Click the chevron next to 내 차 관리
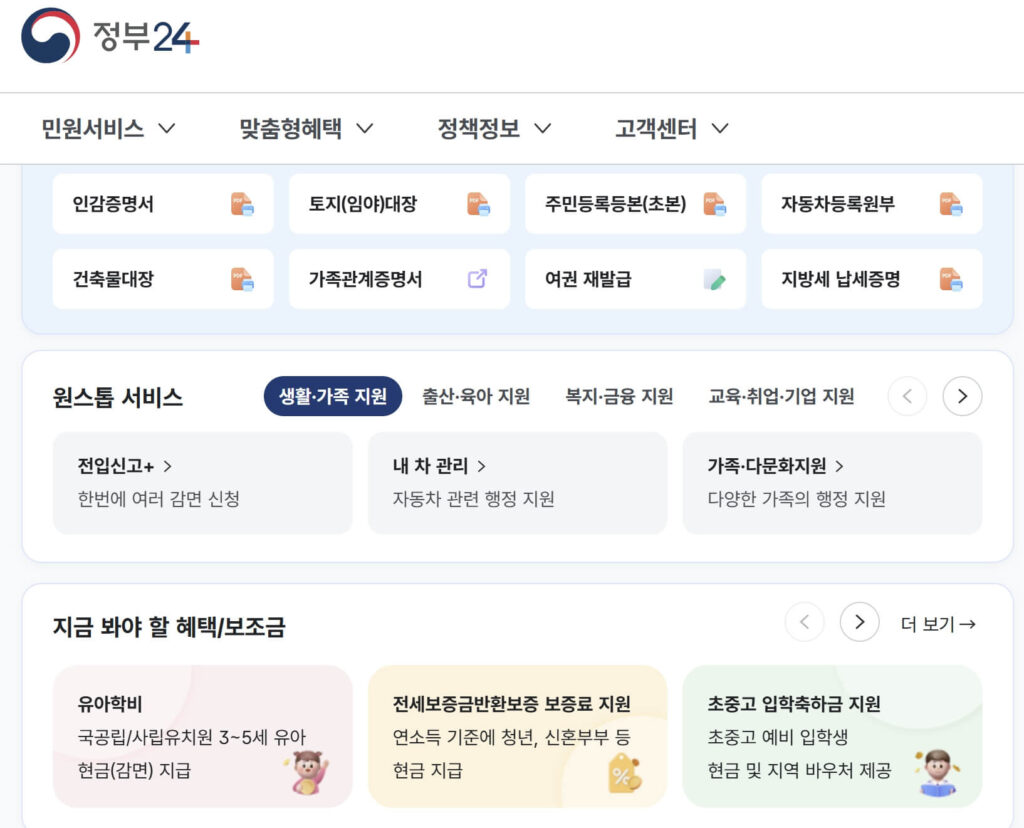This screenshot has height=828, width=1024. coord(481,466)
